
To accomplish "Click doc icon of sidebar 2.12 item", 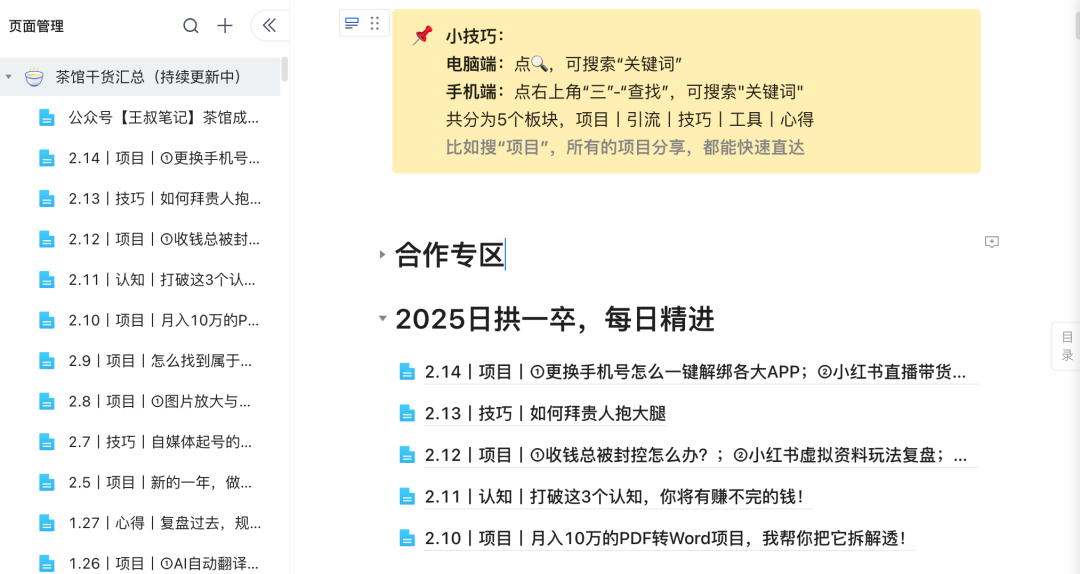I will tap(47, 239).
